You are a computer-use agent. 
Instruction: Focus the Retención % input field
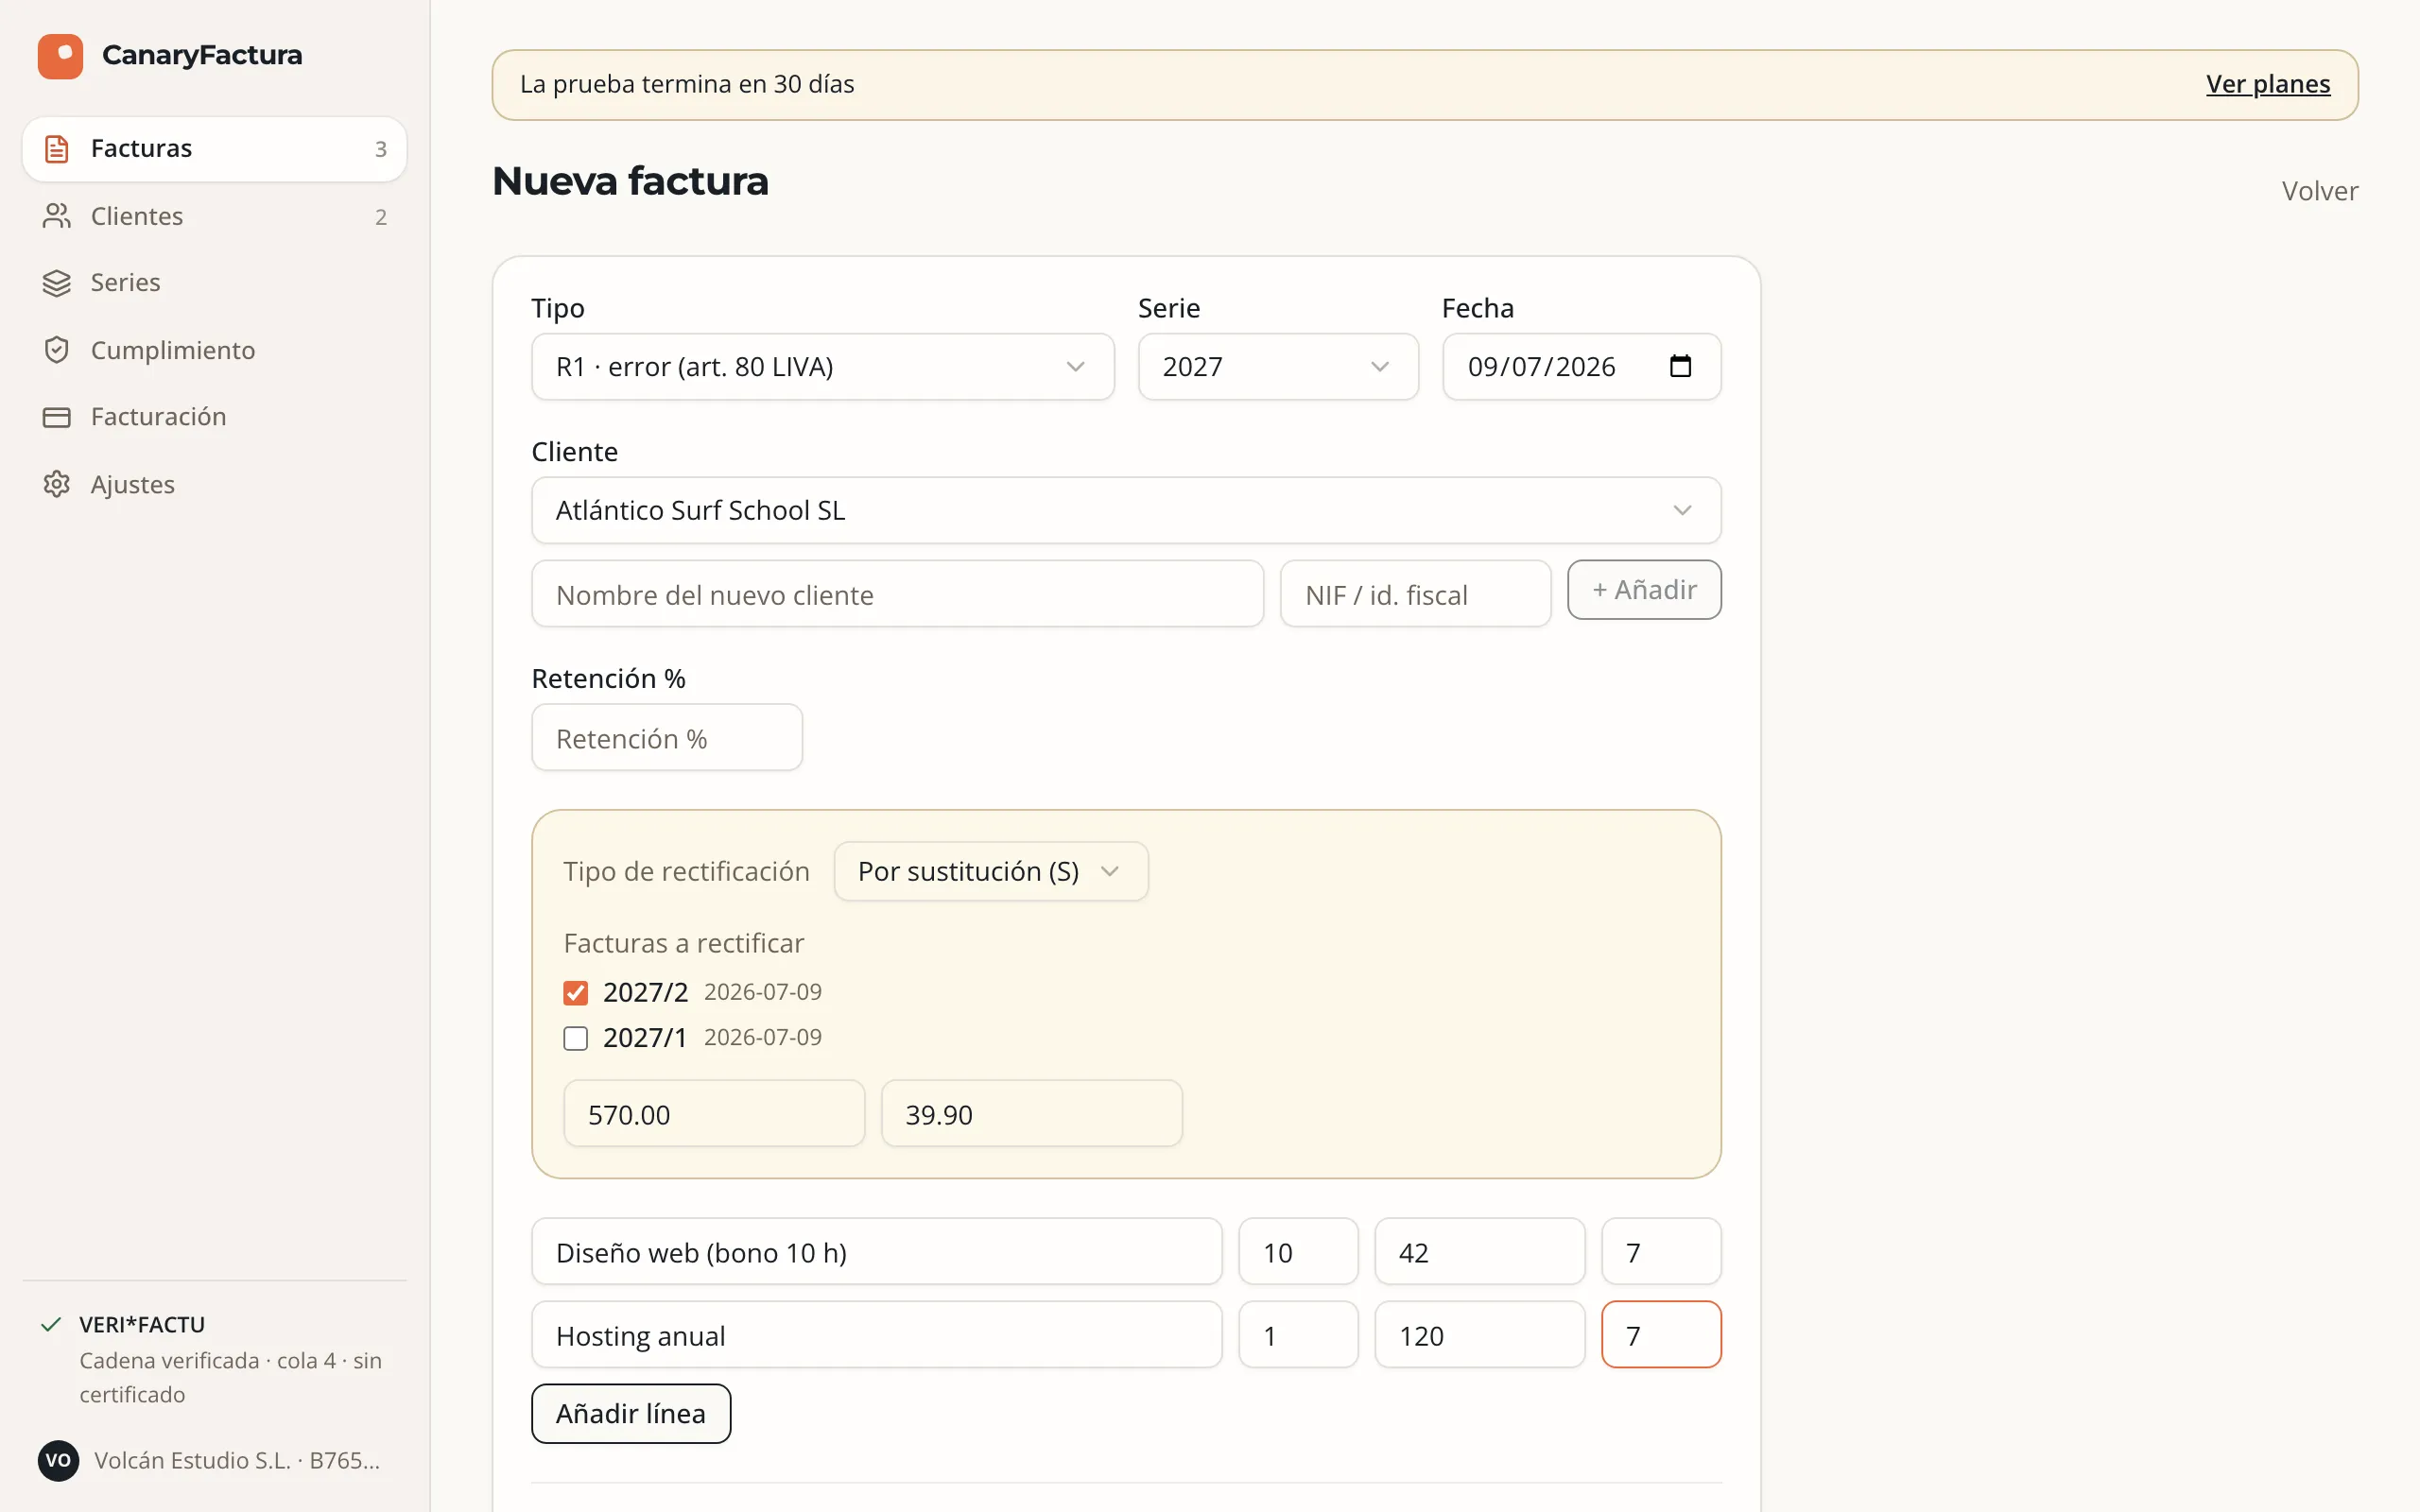point(667,738)
